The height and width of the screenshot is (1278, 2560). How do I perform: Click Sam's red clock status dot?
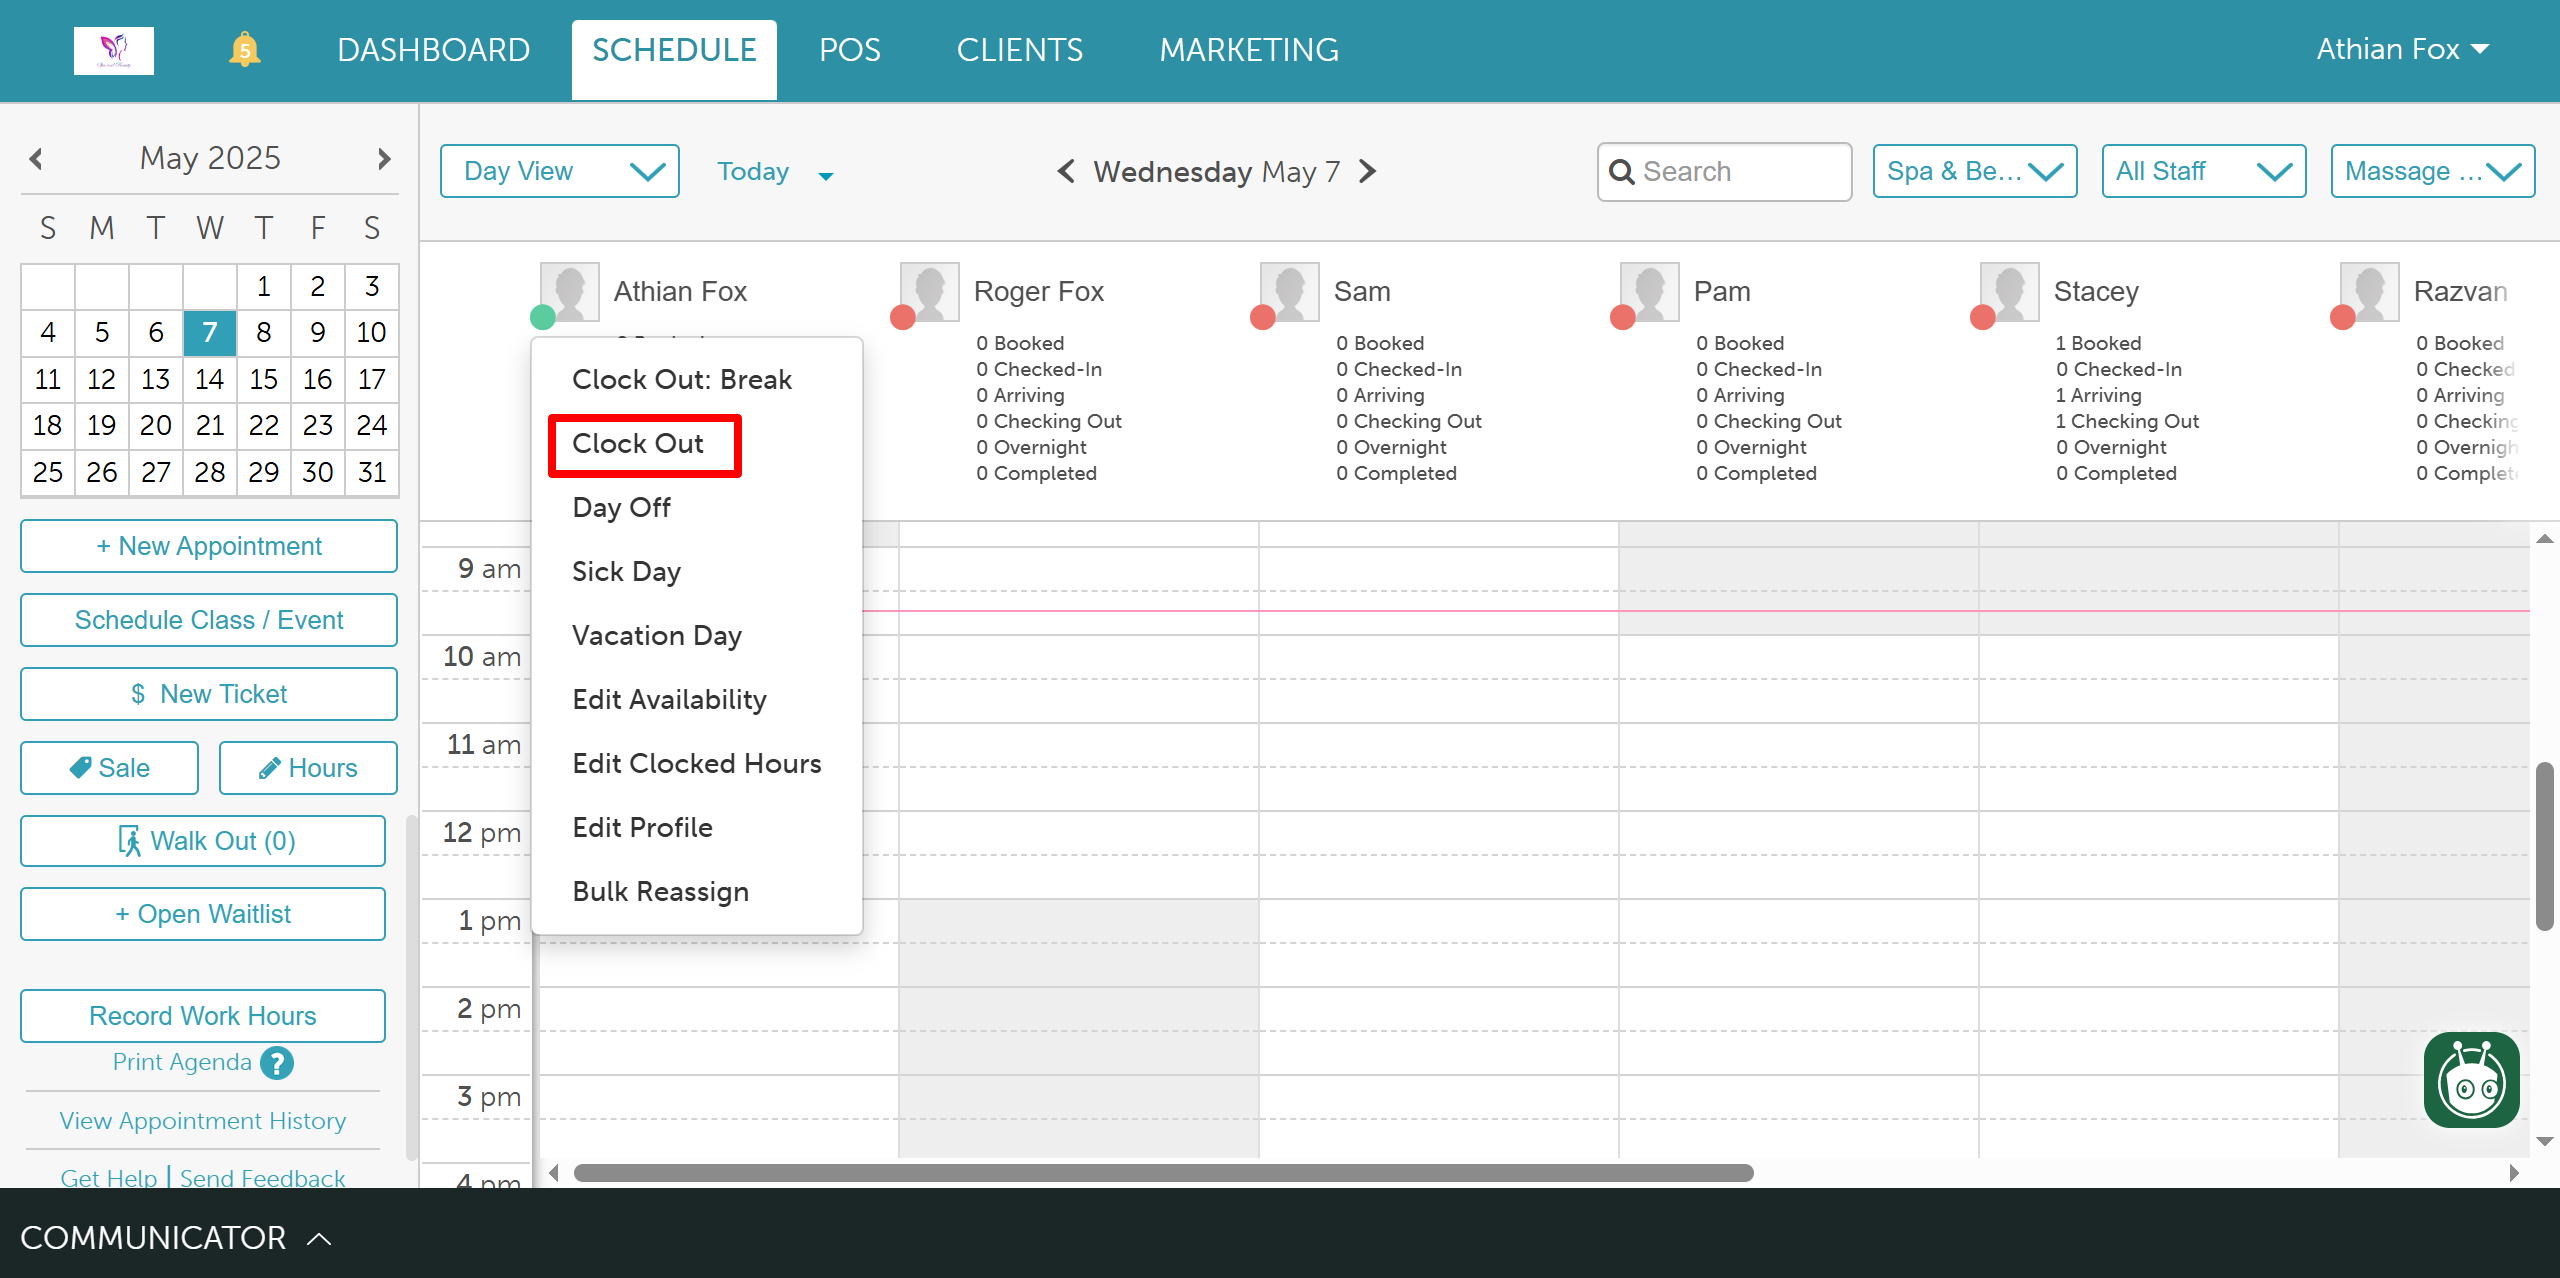(x=1262, y=318)
